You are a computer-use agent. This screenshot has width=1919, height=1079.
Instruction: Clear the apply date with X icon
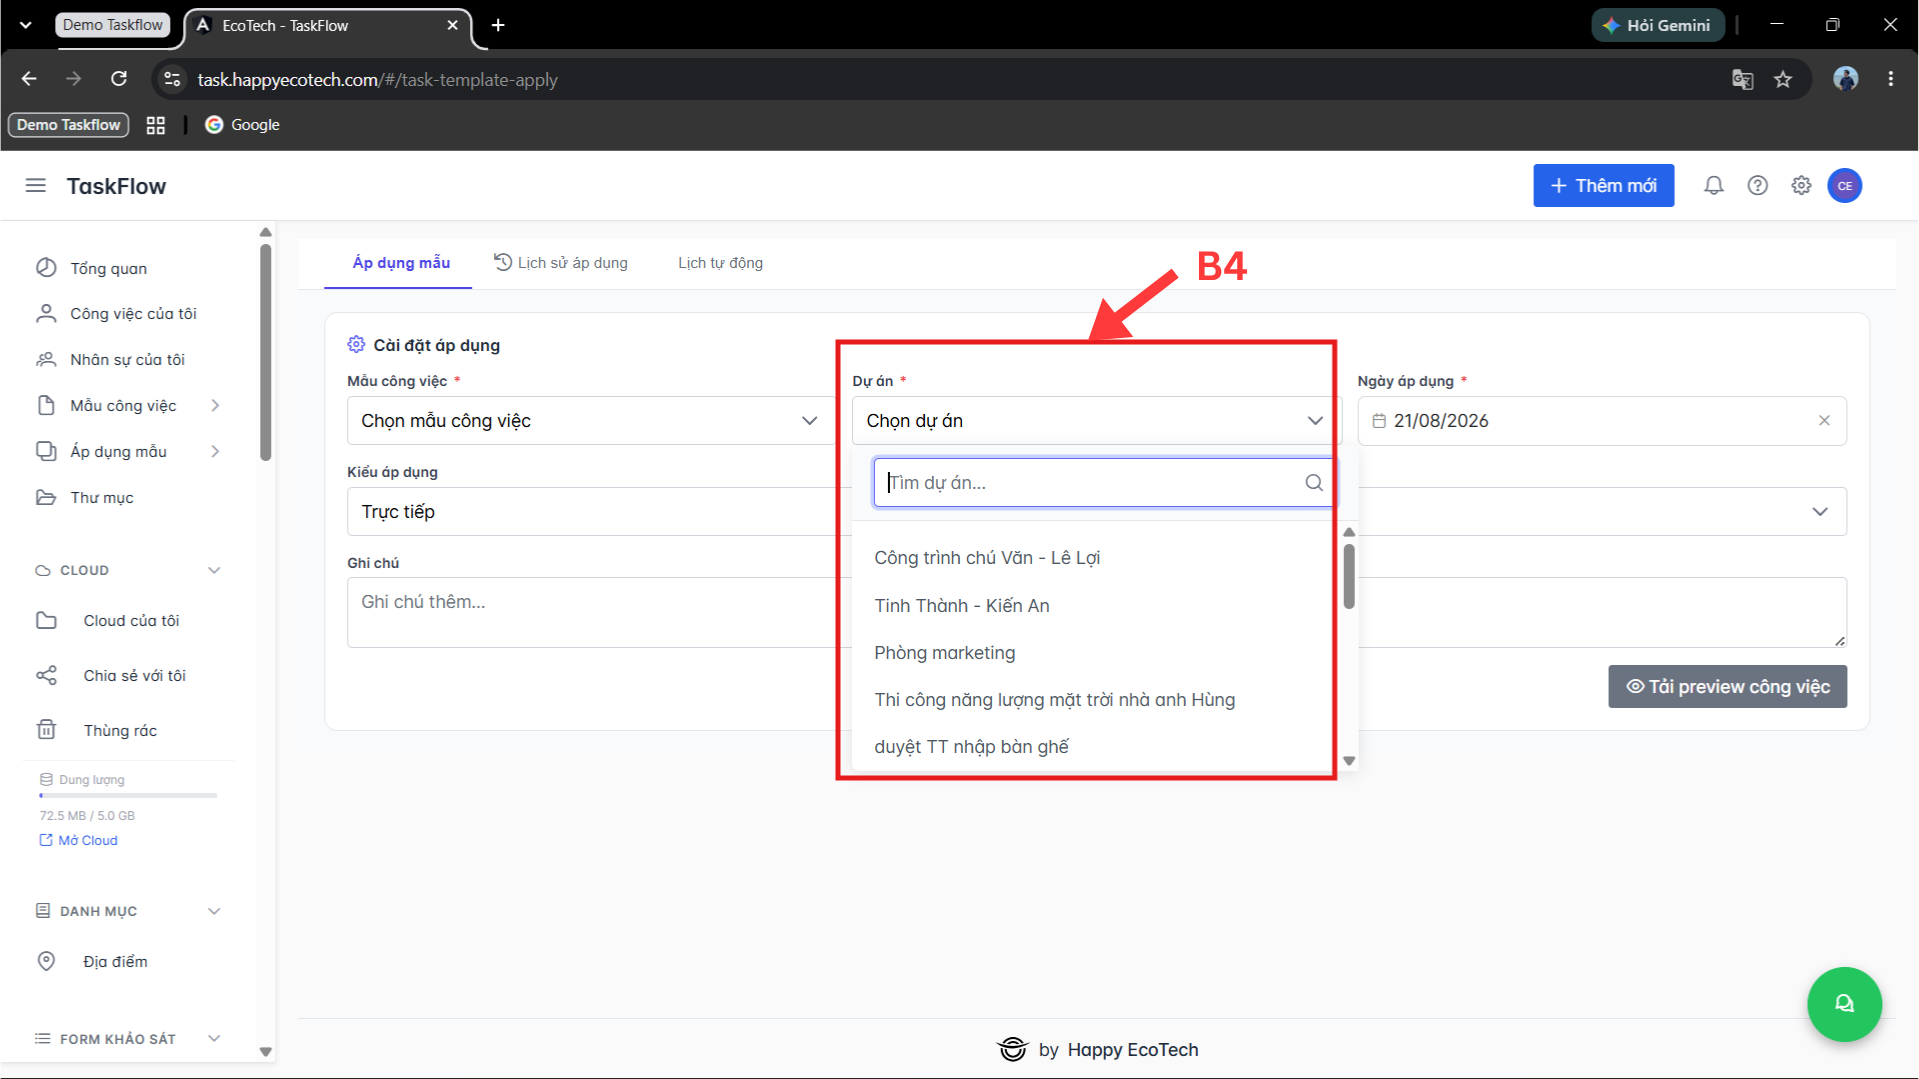[1824, 421]
